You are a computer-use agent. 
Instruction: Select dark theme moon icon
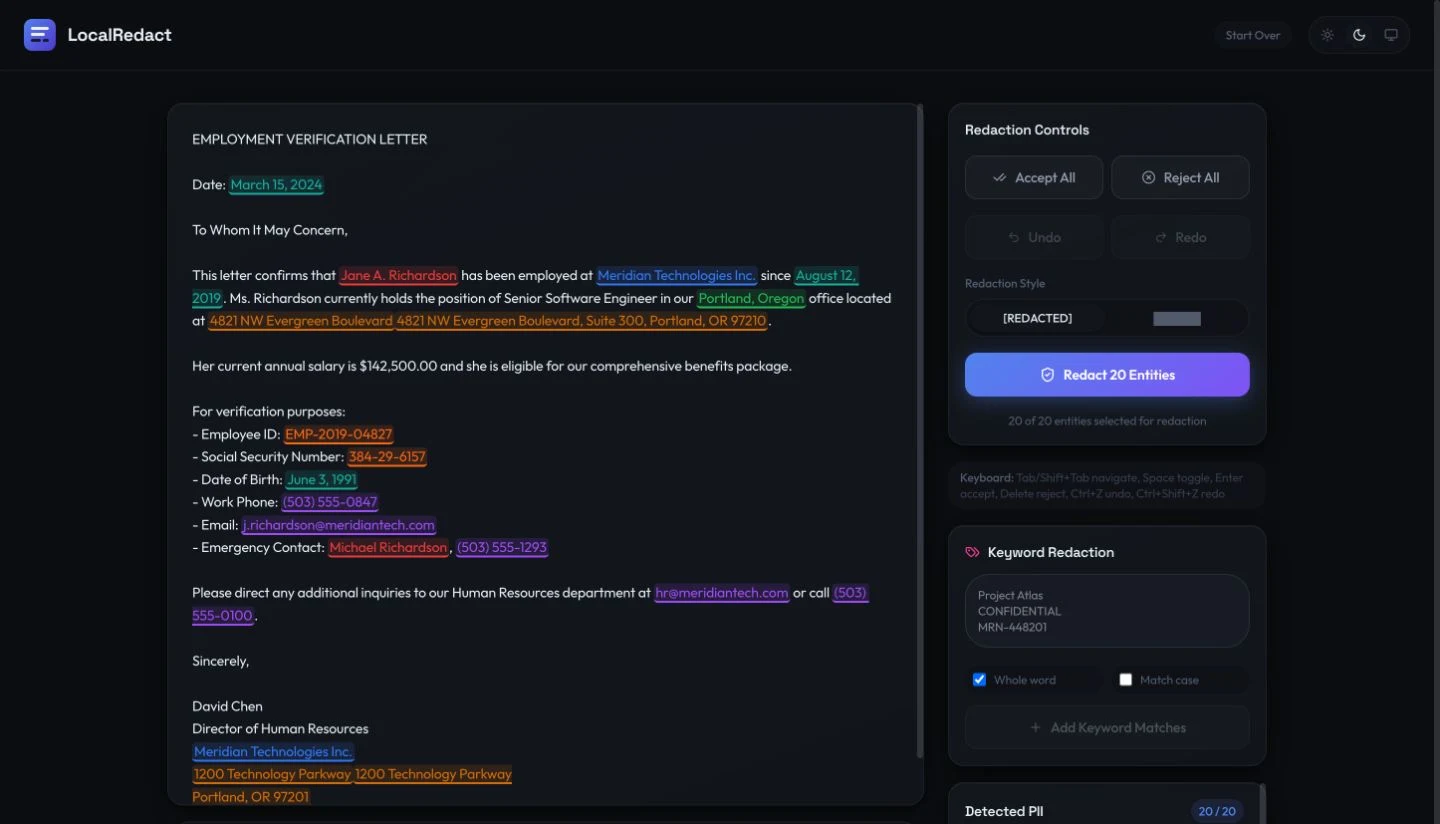click(1359, 35)
